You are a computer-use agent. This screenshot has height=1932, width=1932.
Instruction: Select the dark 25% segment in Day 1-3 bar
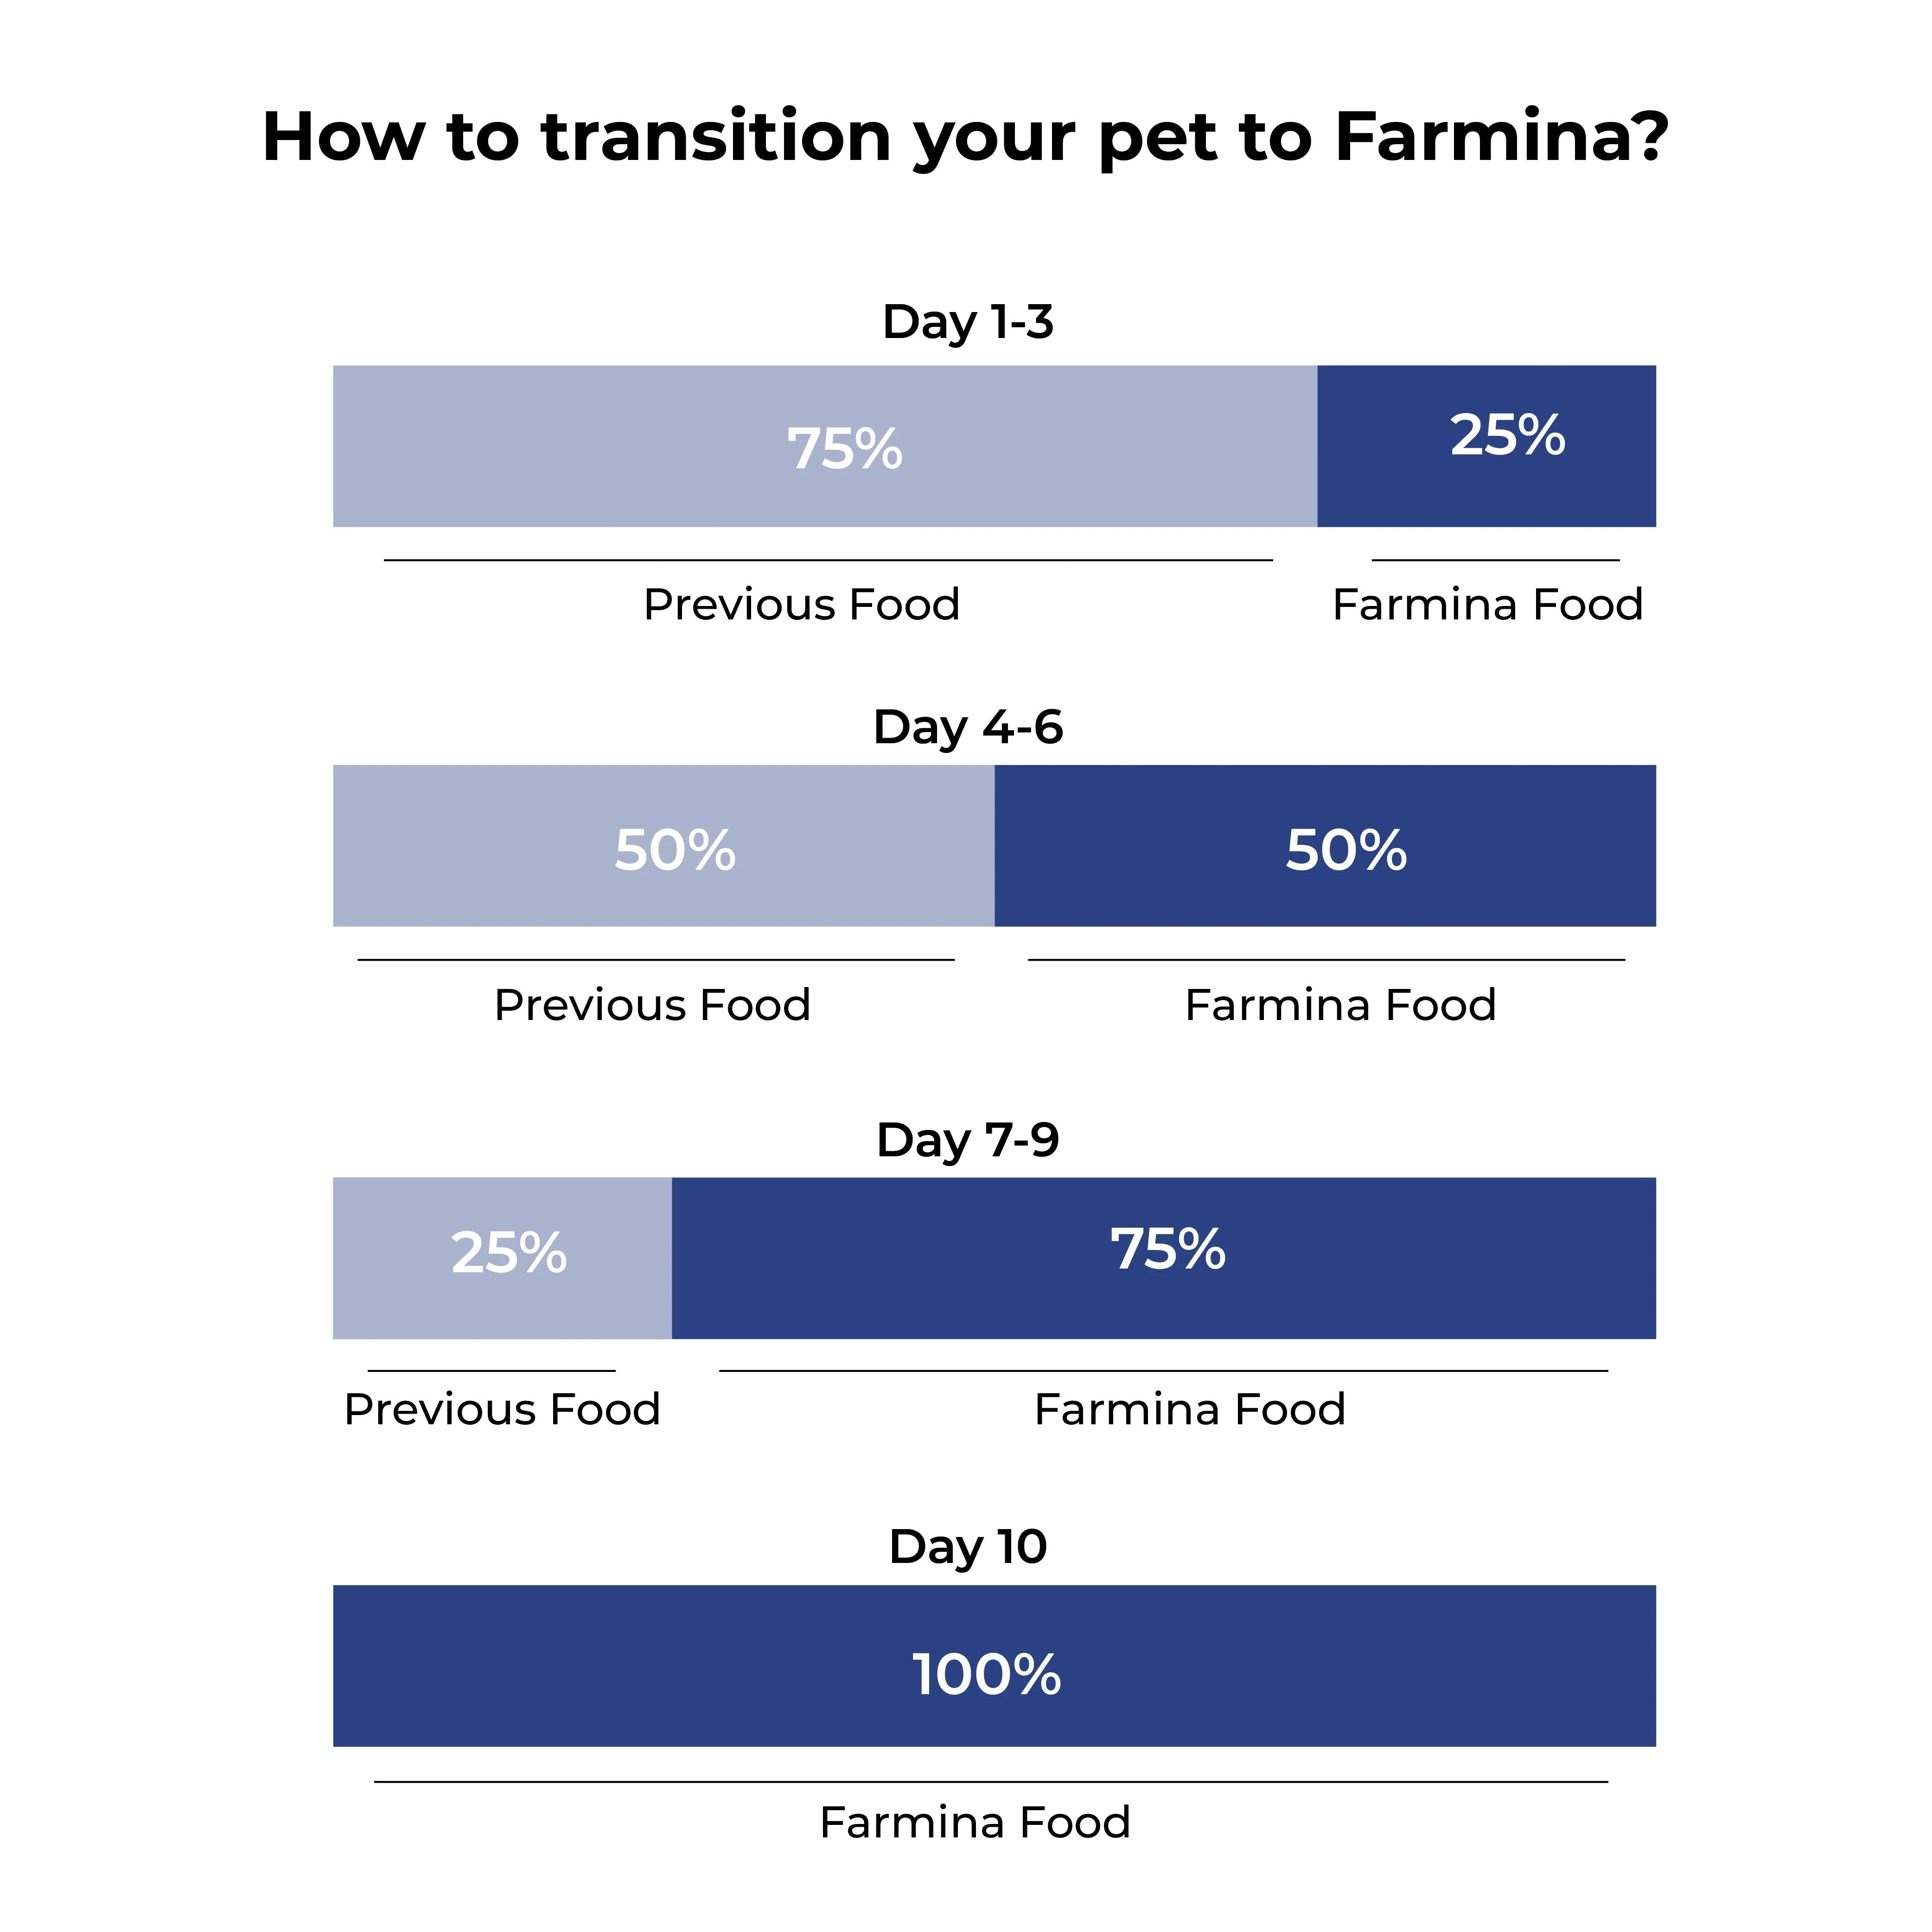pyautogui.click(x=1486, y=446)
